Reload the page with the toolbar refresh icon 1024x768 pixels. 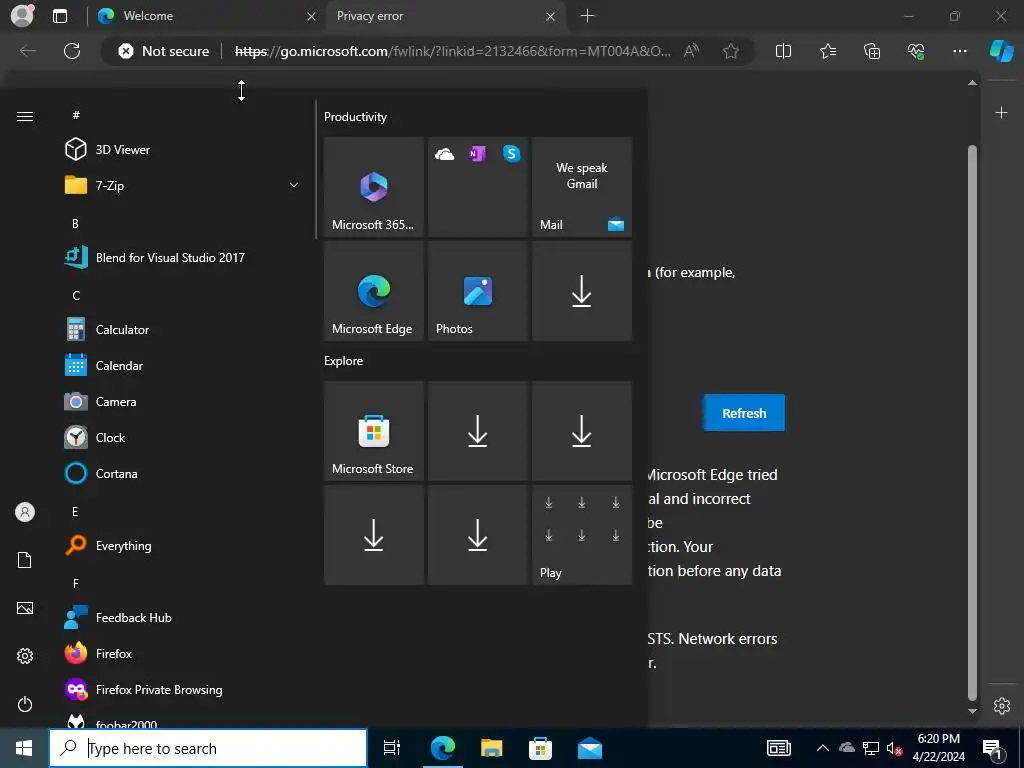[x=72, y=51]
